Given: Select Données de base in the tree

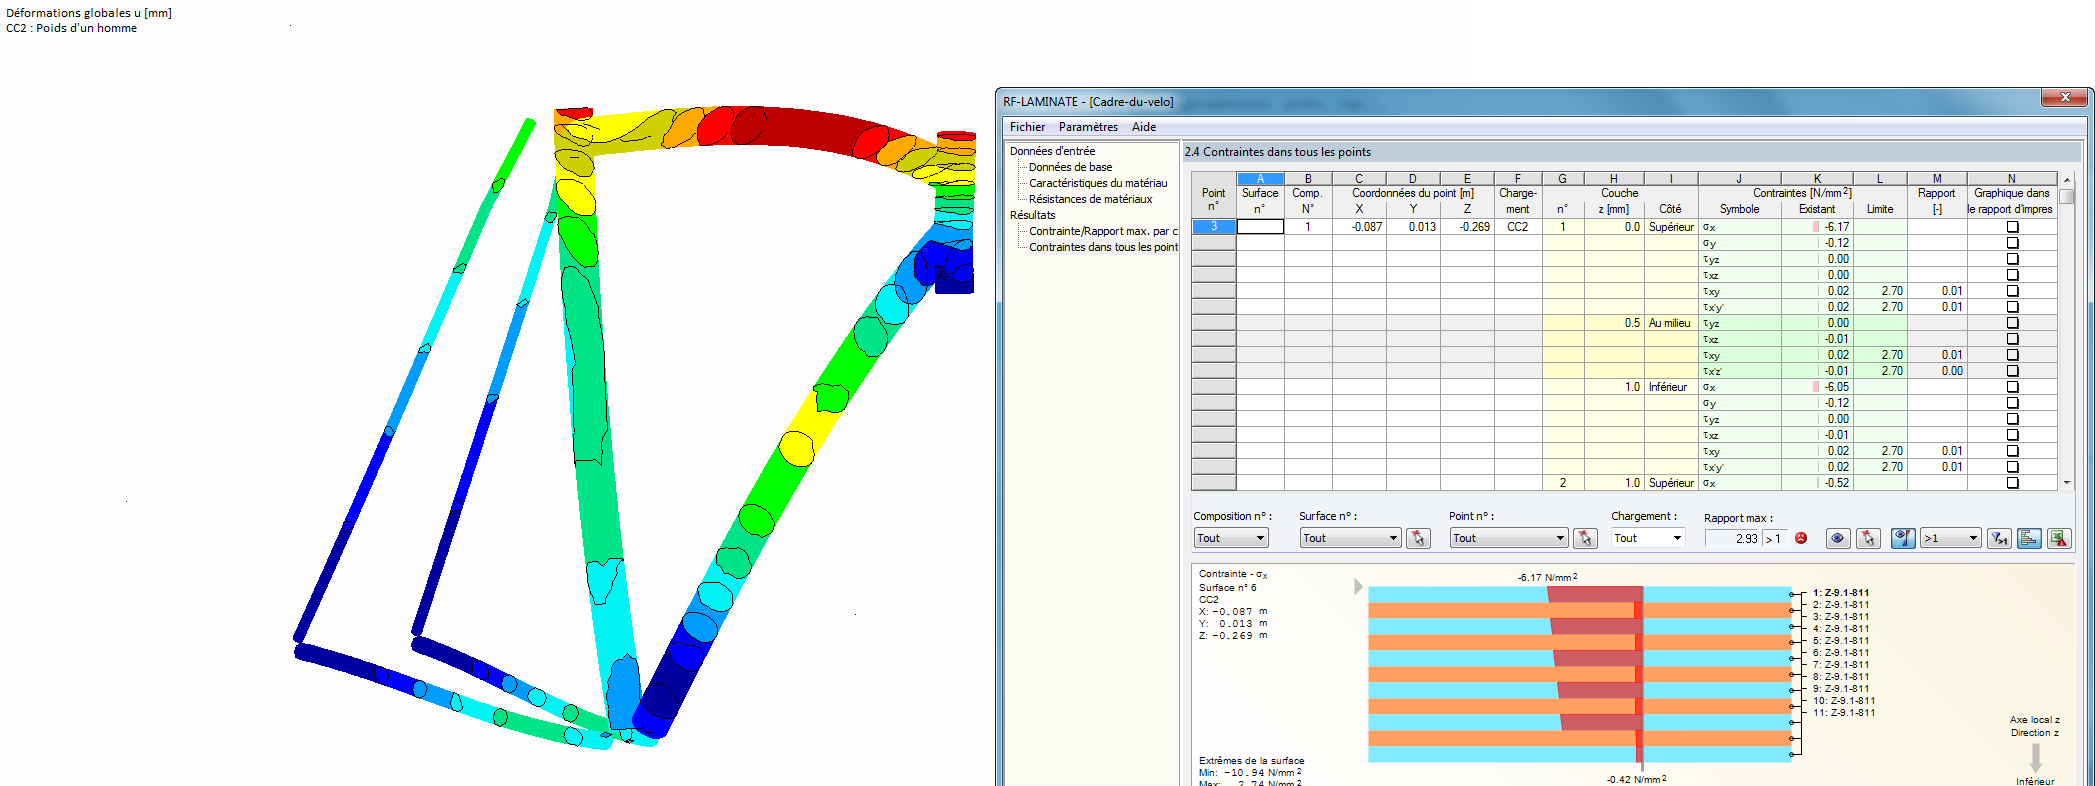Looking at the screenshot, I should (x=1070, y=167).
